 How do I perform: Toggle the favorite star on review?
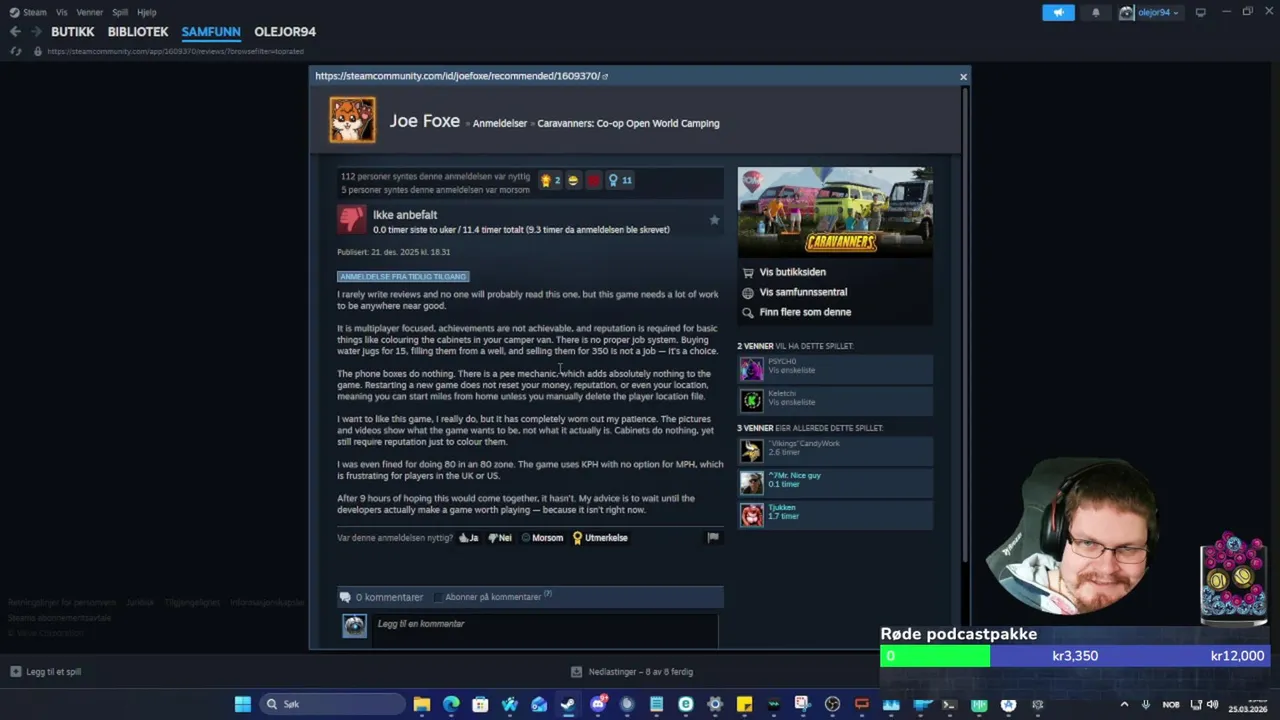point(714,220)
